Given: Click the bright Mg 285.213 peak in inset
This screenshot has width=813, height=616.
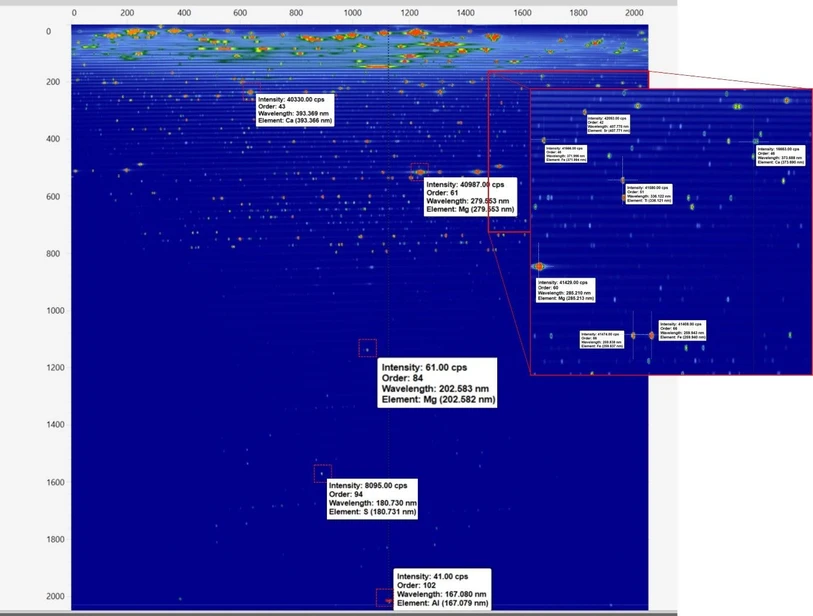Looking at the screenshot, I should point(540,266).
